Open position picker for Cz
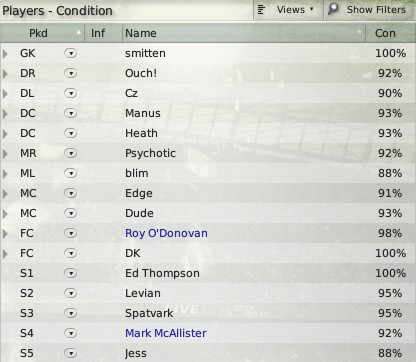Image resolution: width=416 pixels, height=362 pixels. click(71, 93)
